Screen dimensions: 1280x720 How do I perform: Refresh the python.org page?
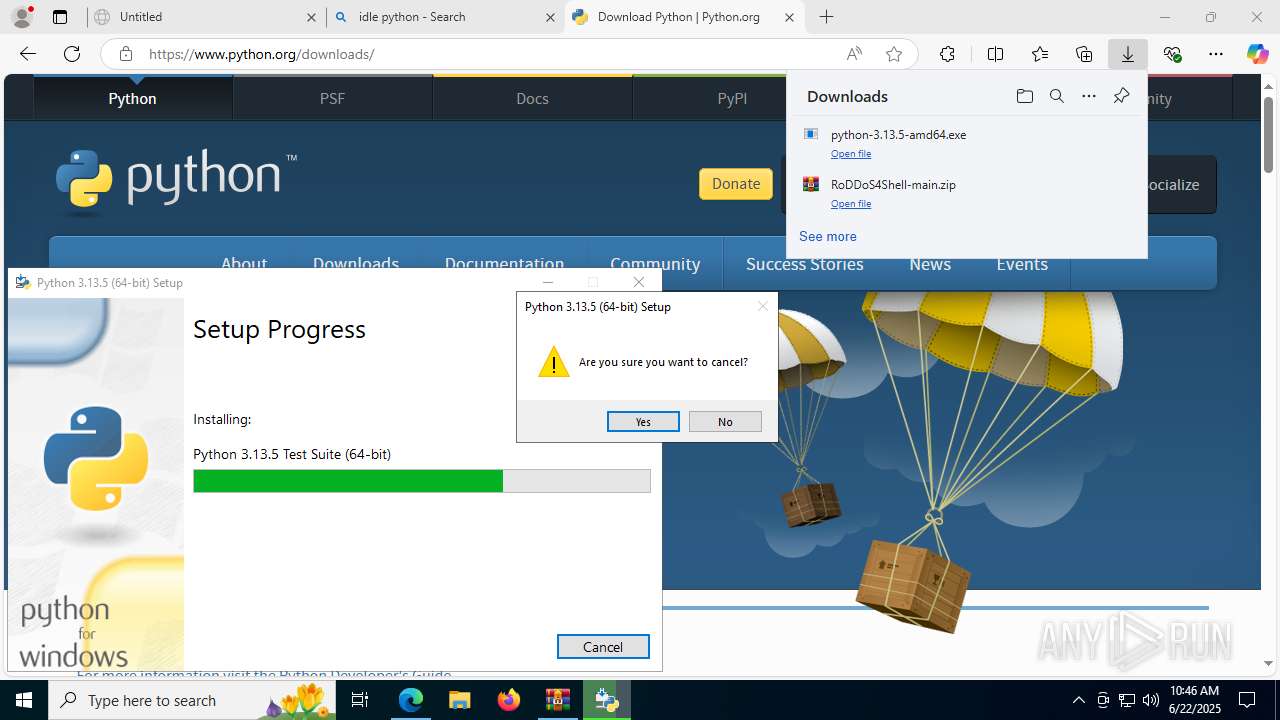(x=72, y=54)
